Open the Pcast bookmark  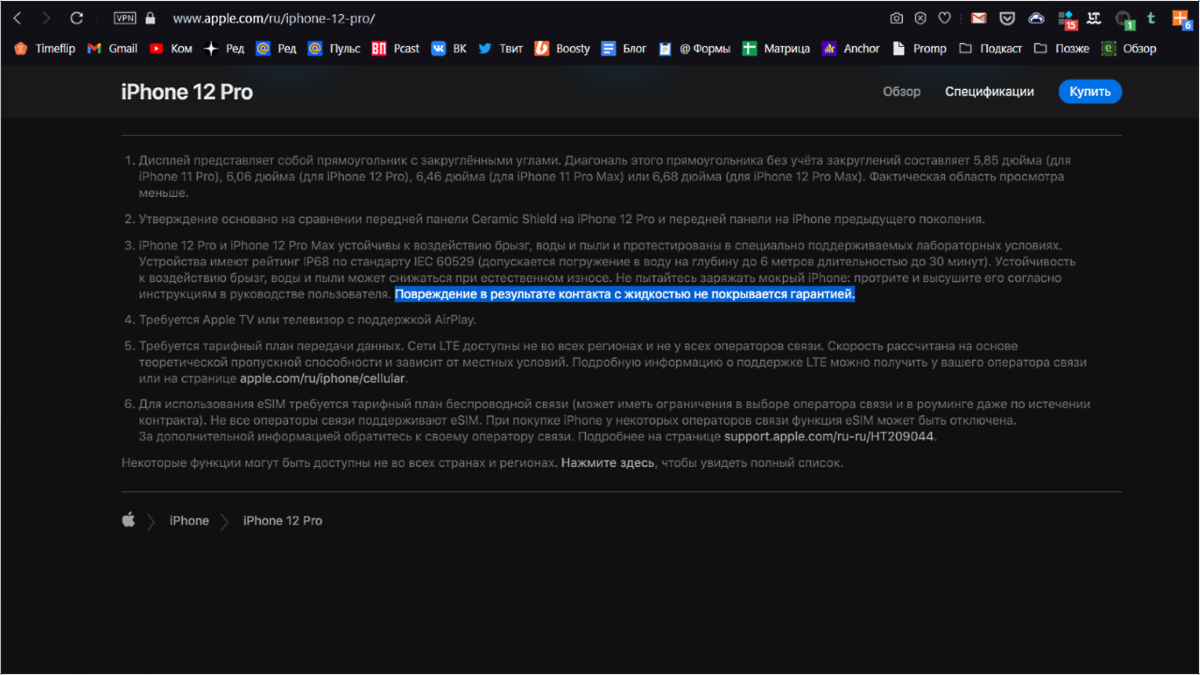click(395, 48)
